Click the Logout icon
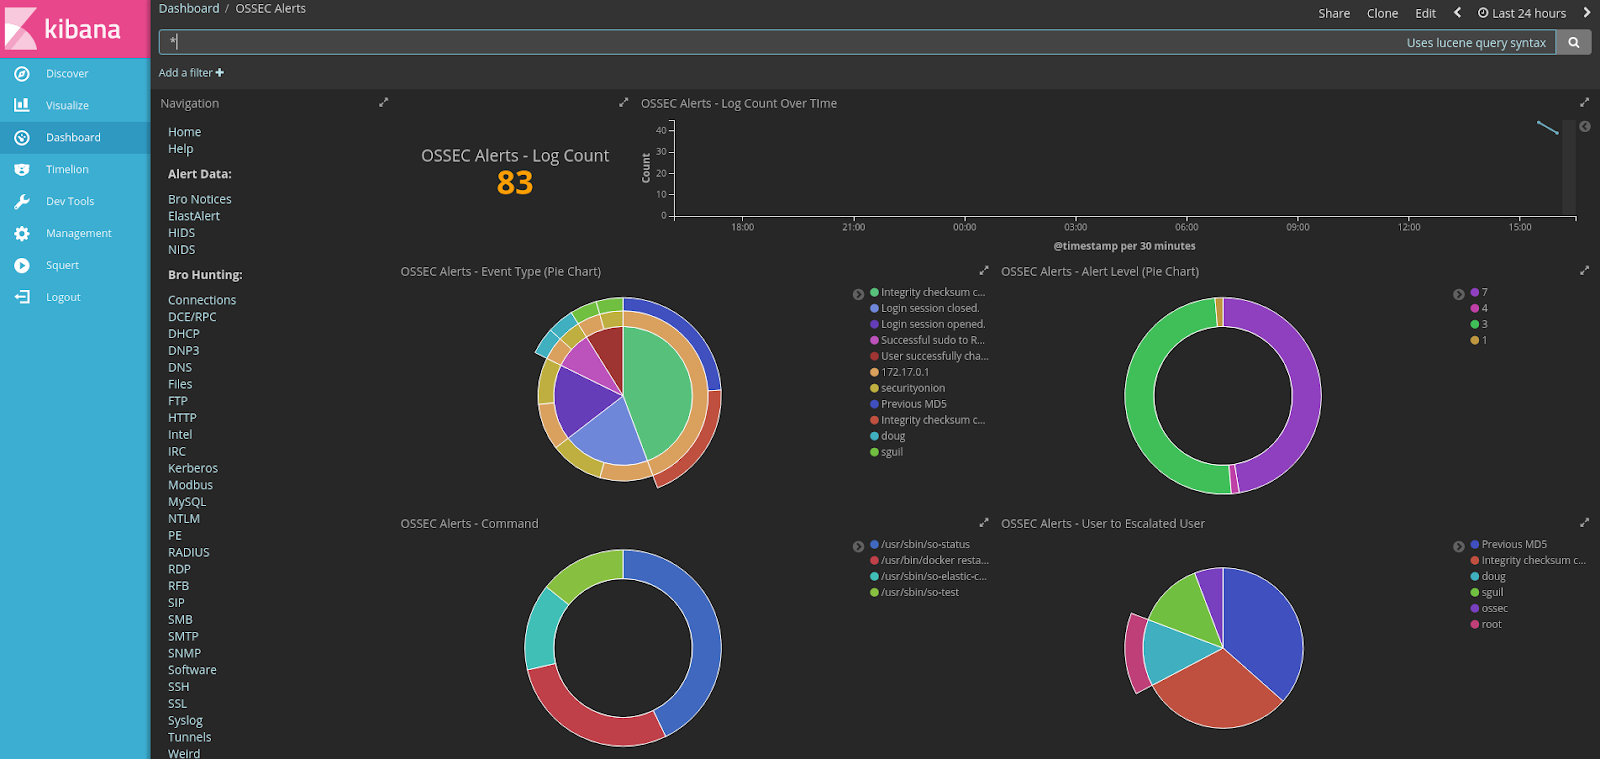The image size is (1600, 759). (22, 297)
